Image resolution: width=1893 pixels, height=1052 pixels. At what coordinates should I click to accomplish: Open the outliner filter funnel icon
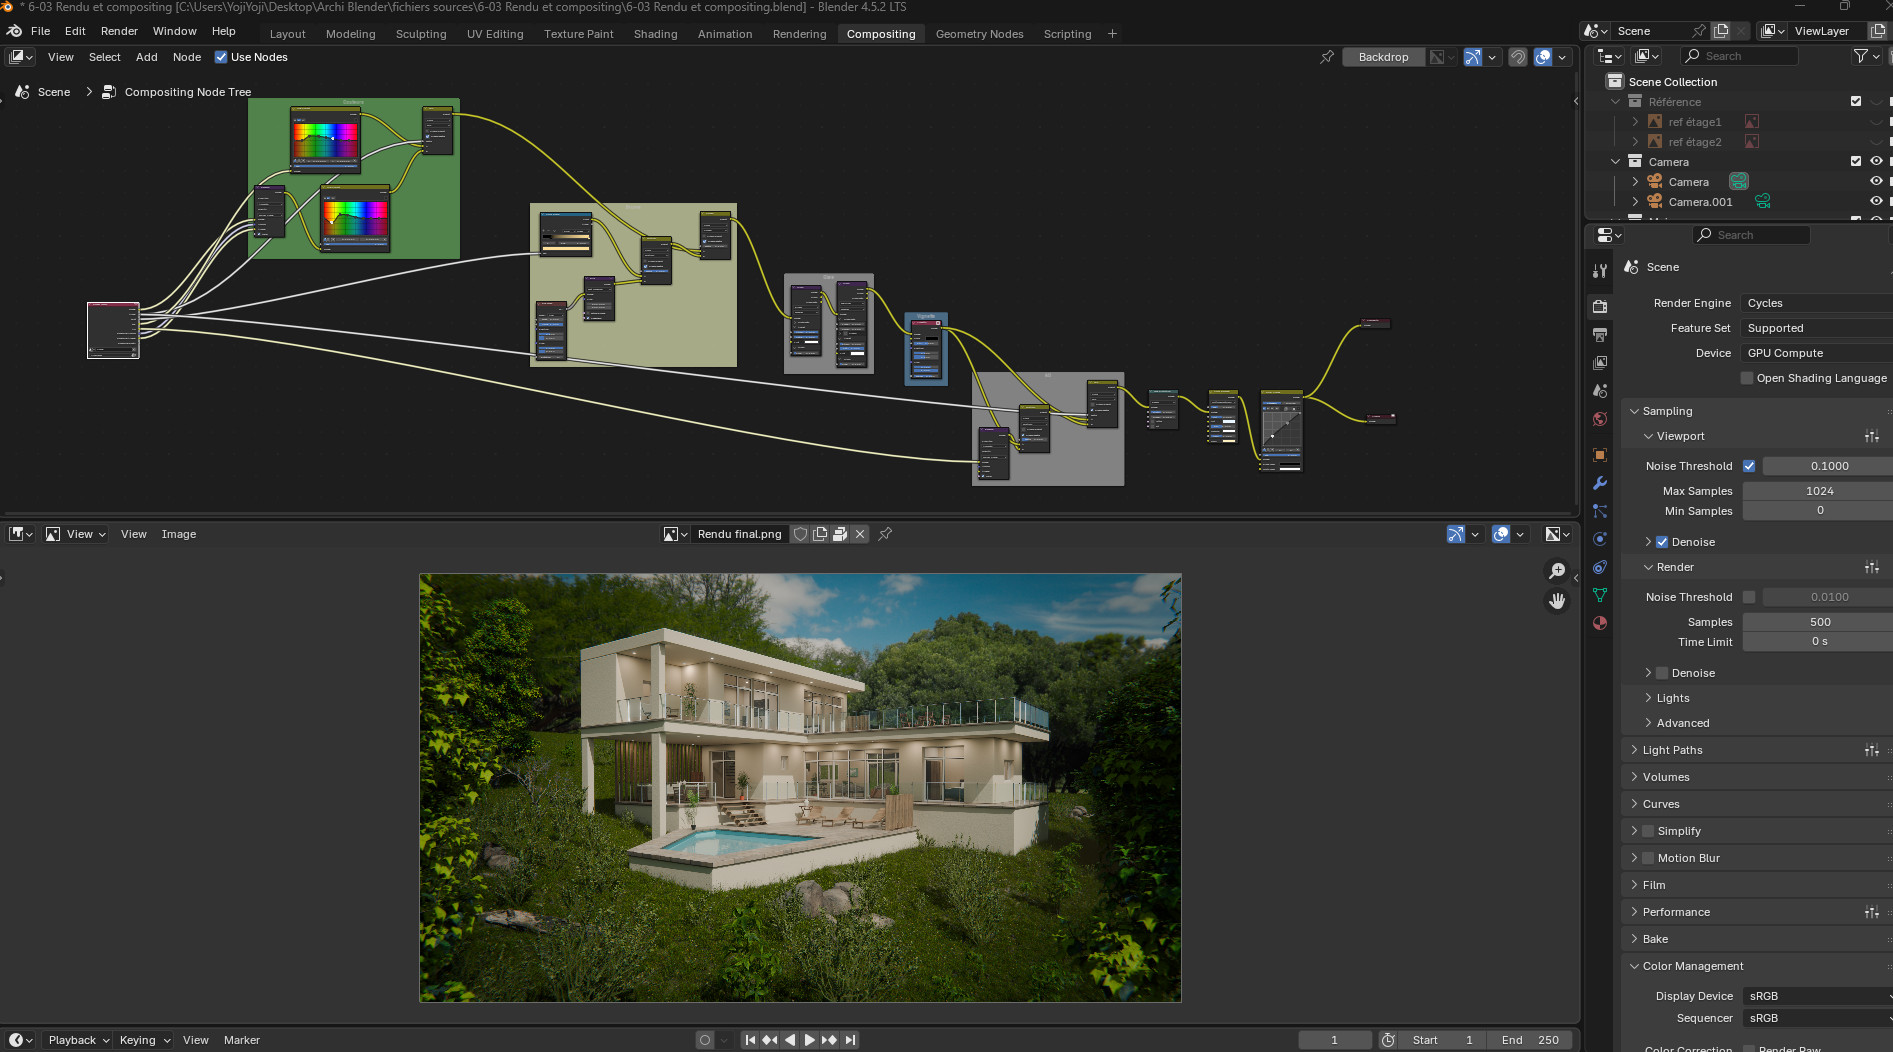pos(1861,56)
